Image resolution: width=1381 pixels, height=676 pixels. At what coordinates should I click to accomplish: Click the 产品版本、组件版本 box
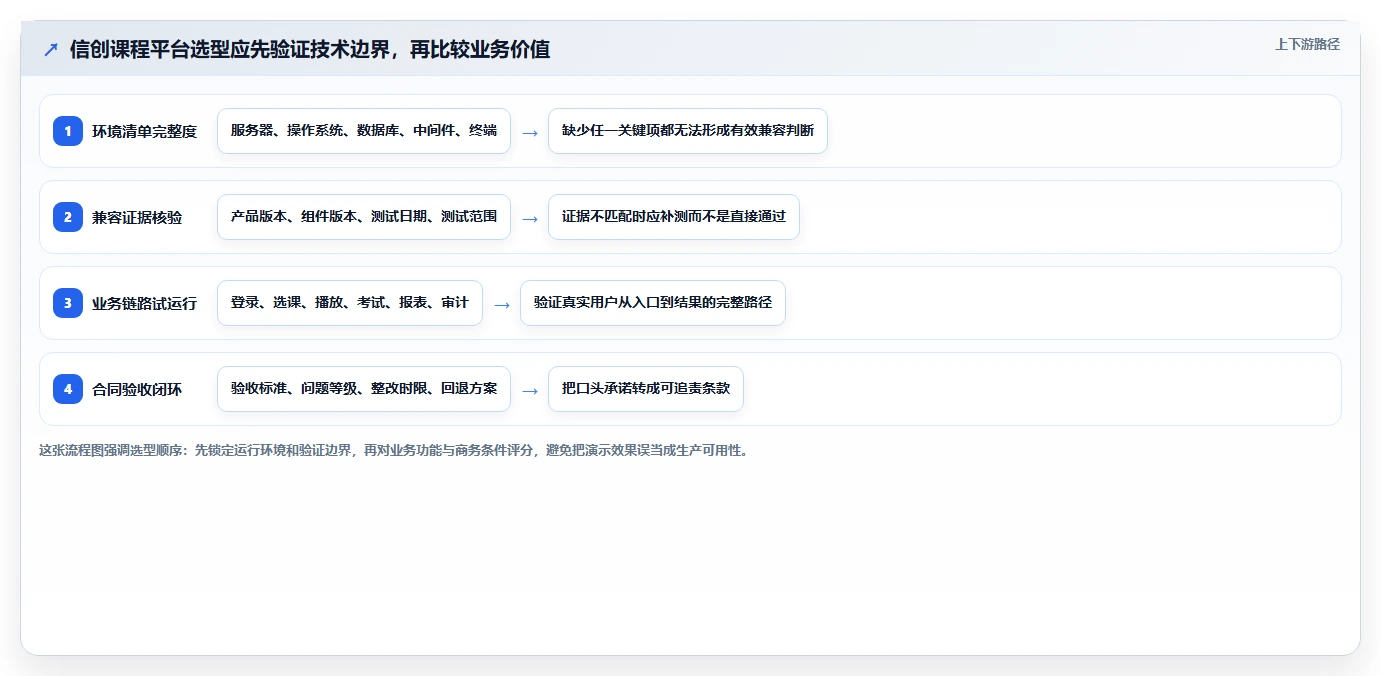pos(364,217)
